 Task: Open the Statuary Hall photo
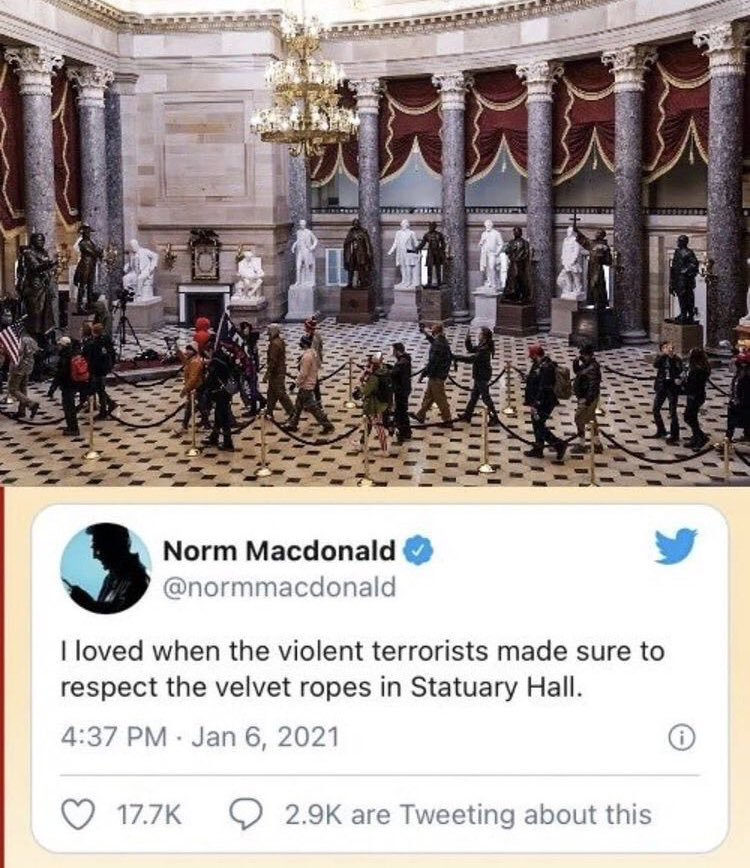tap(375, 243)
